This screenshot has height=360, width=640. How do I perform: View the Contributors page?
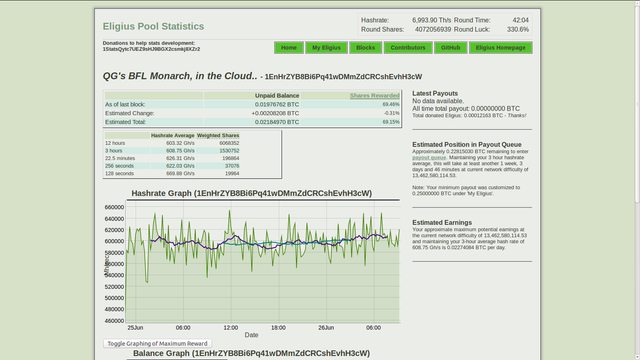[x=408, y=48]
